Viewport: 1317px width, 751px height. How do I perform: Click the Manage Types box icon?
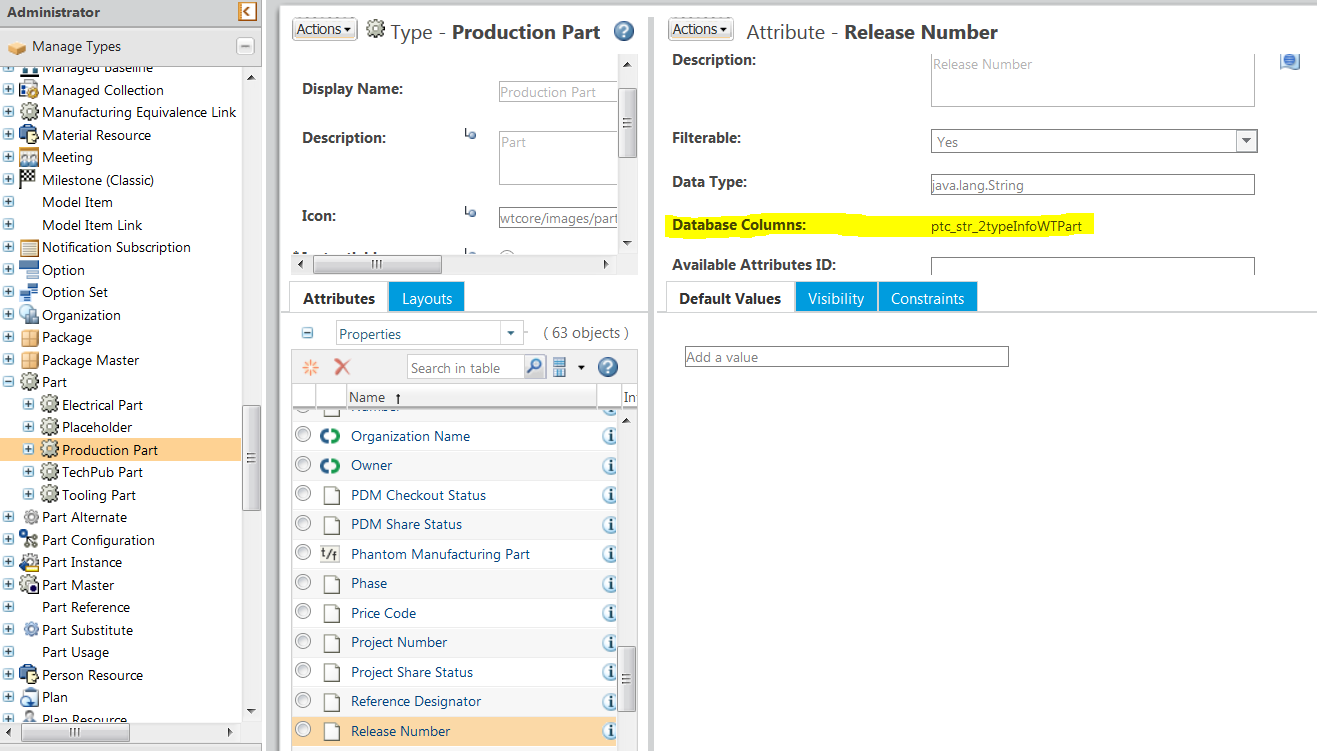16,47
